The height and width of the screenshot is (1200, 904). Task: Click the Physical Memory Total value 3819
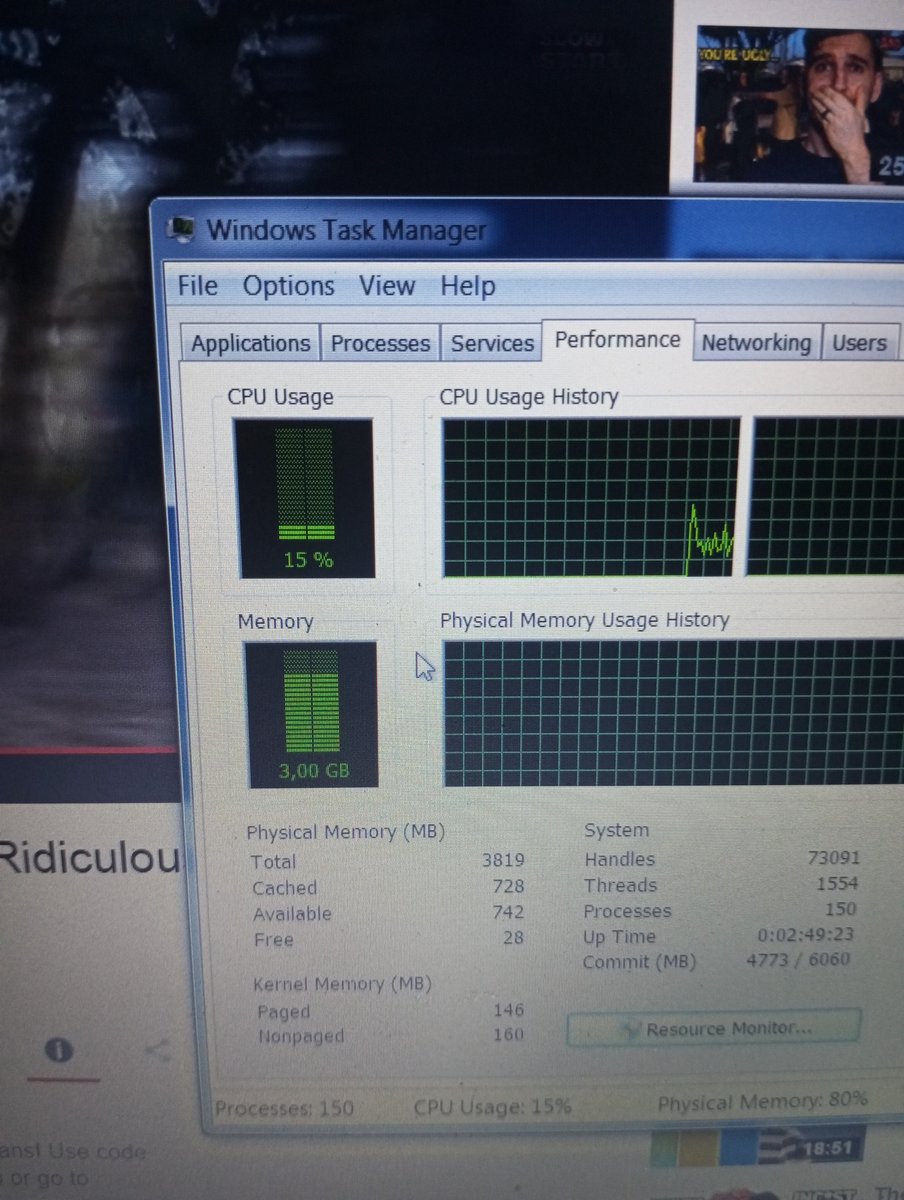(x=503, y=860)
